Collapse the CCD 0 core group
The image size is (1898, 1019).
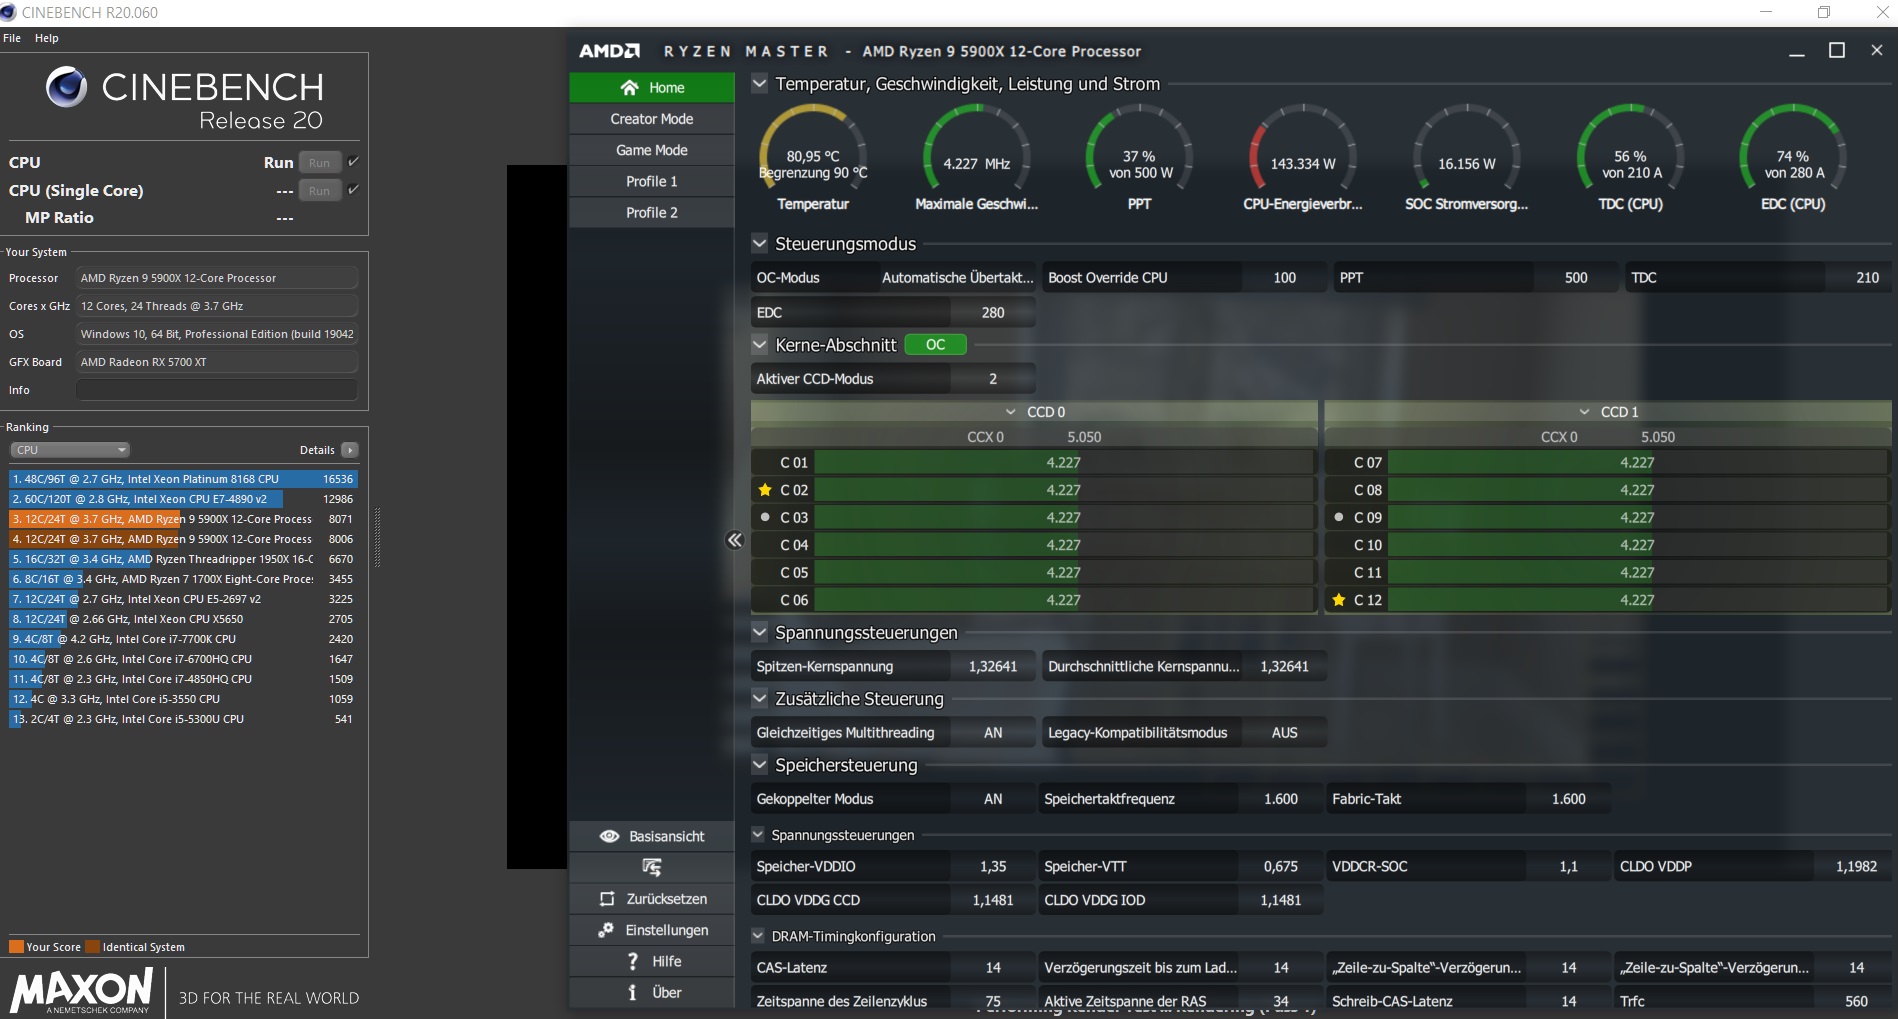(1011, 412)
